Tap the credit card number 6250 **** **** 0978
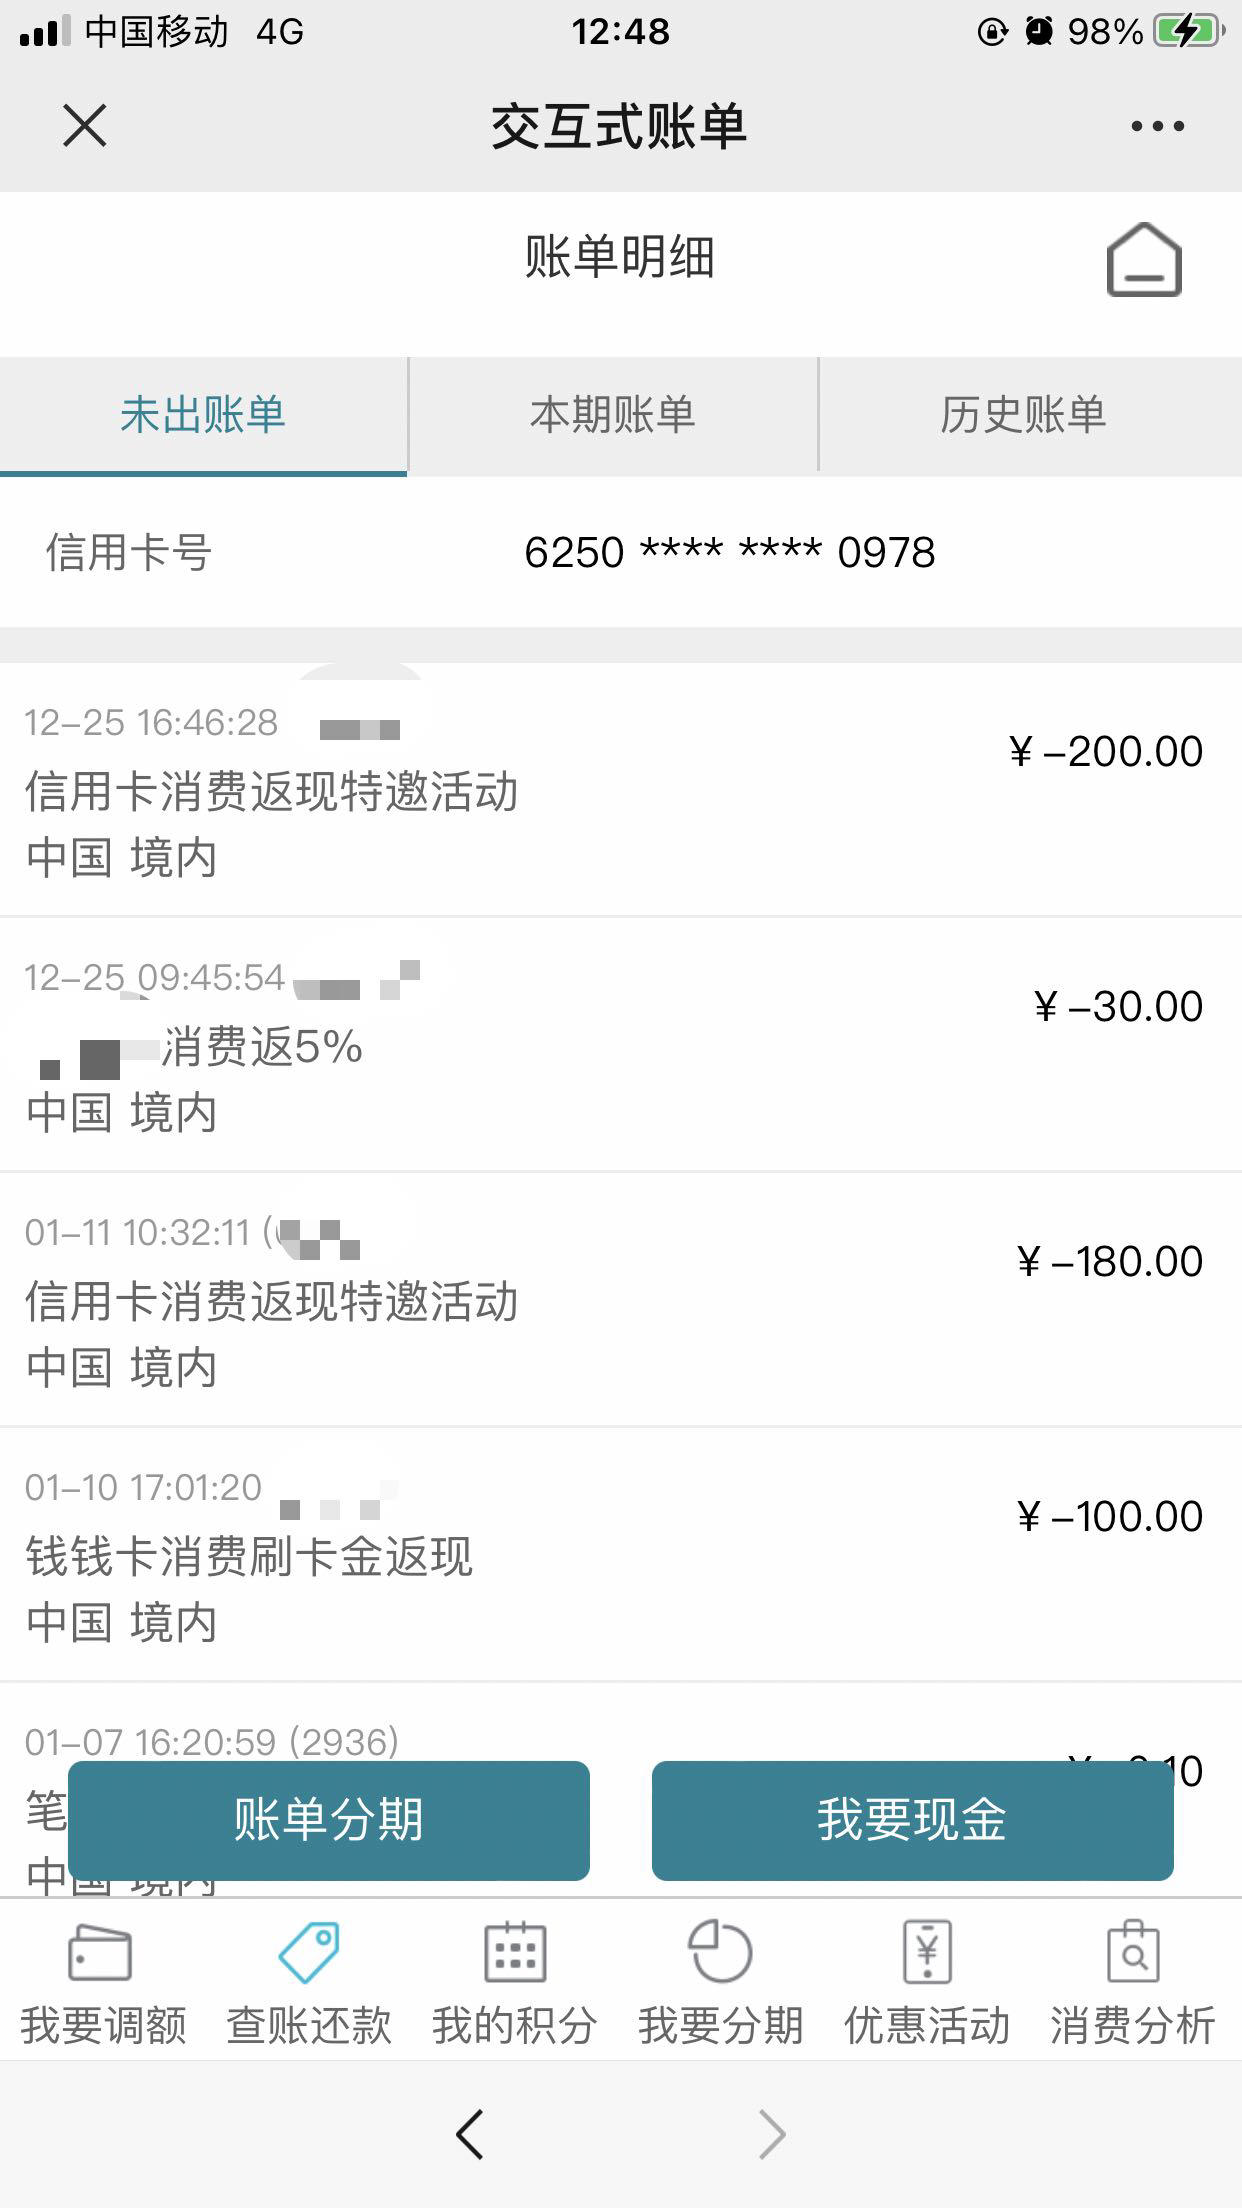The height and width of the screenshot is (2208, 1242). pyautogui.click(x=730, y=552)
